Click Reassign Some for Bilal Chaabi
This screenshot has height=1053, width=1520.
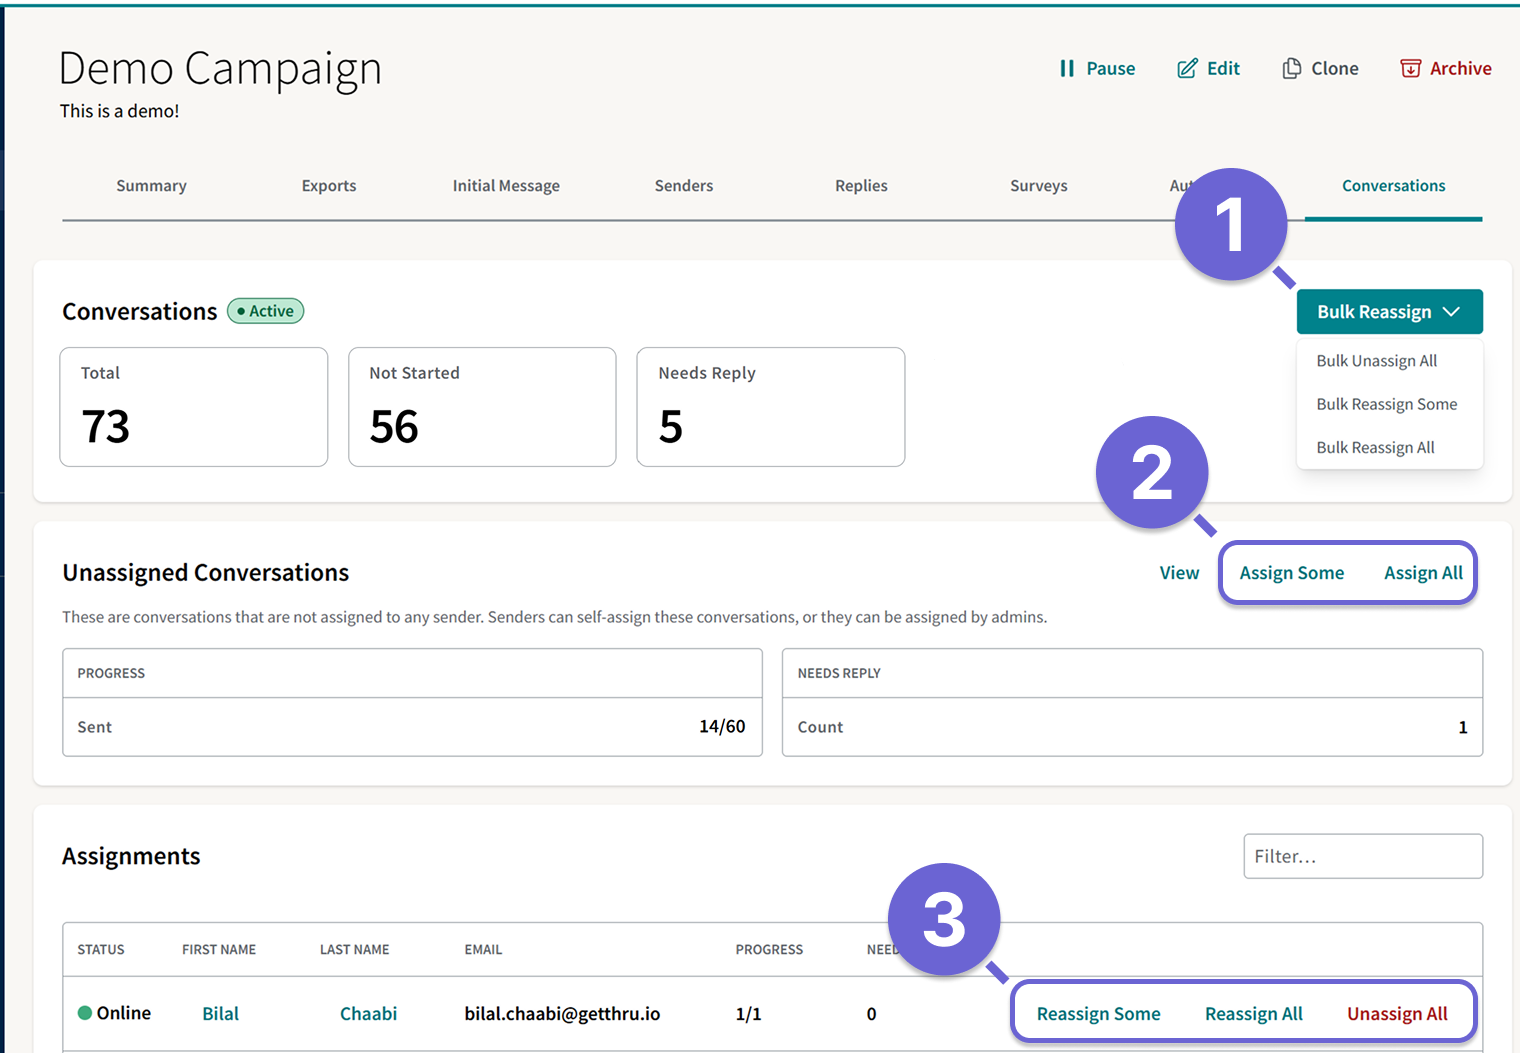[1098, 1014]
